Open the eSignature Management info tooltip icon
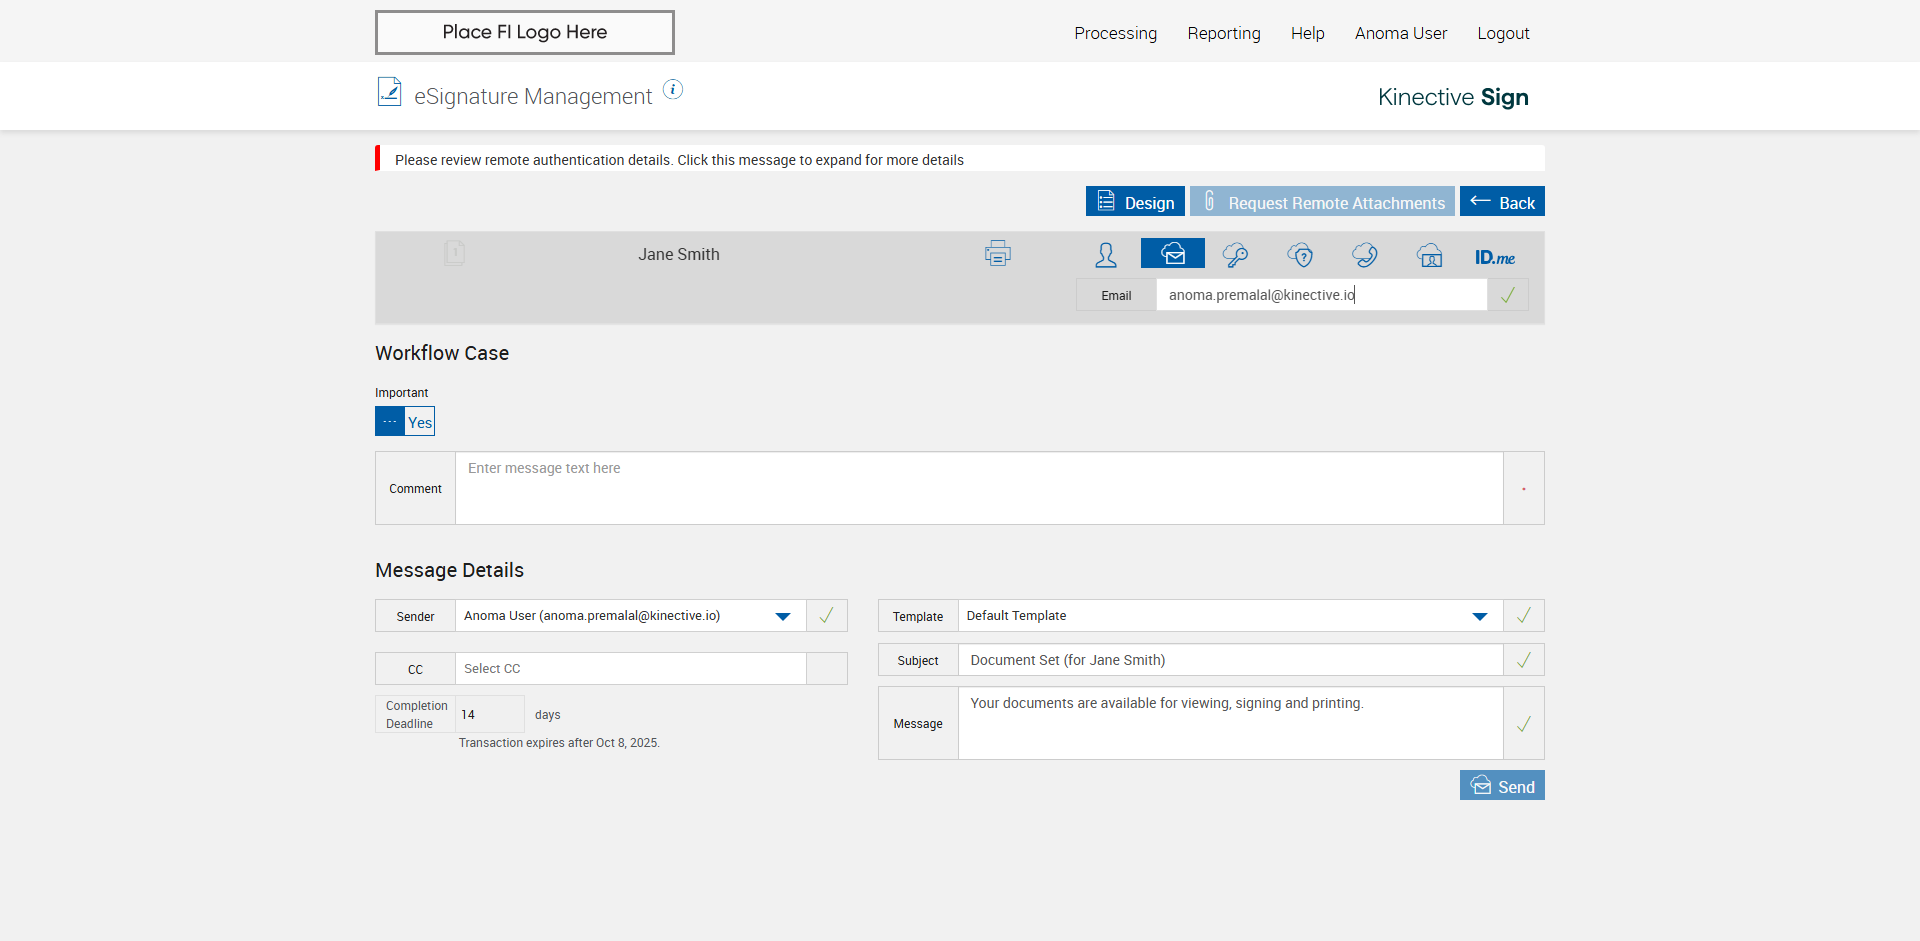 point(673,89)
